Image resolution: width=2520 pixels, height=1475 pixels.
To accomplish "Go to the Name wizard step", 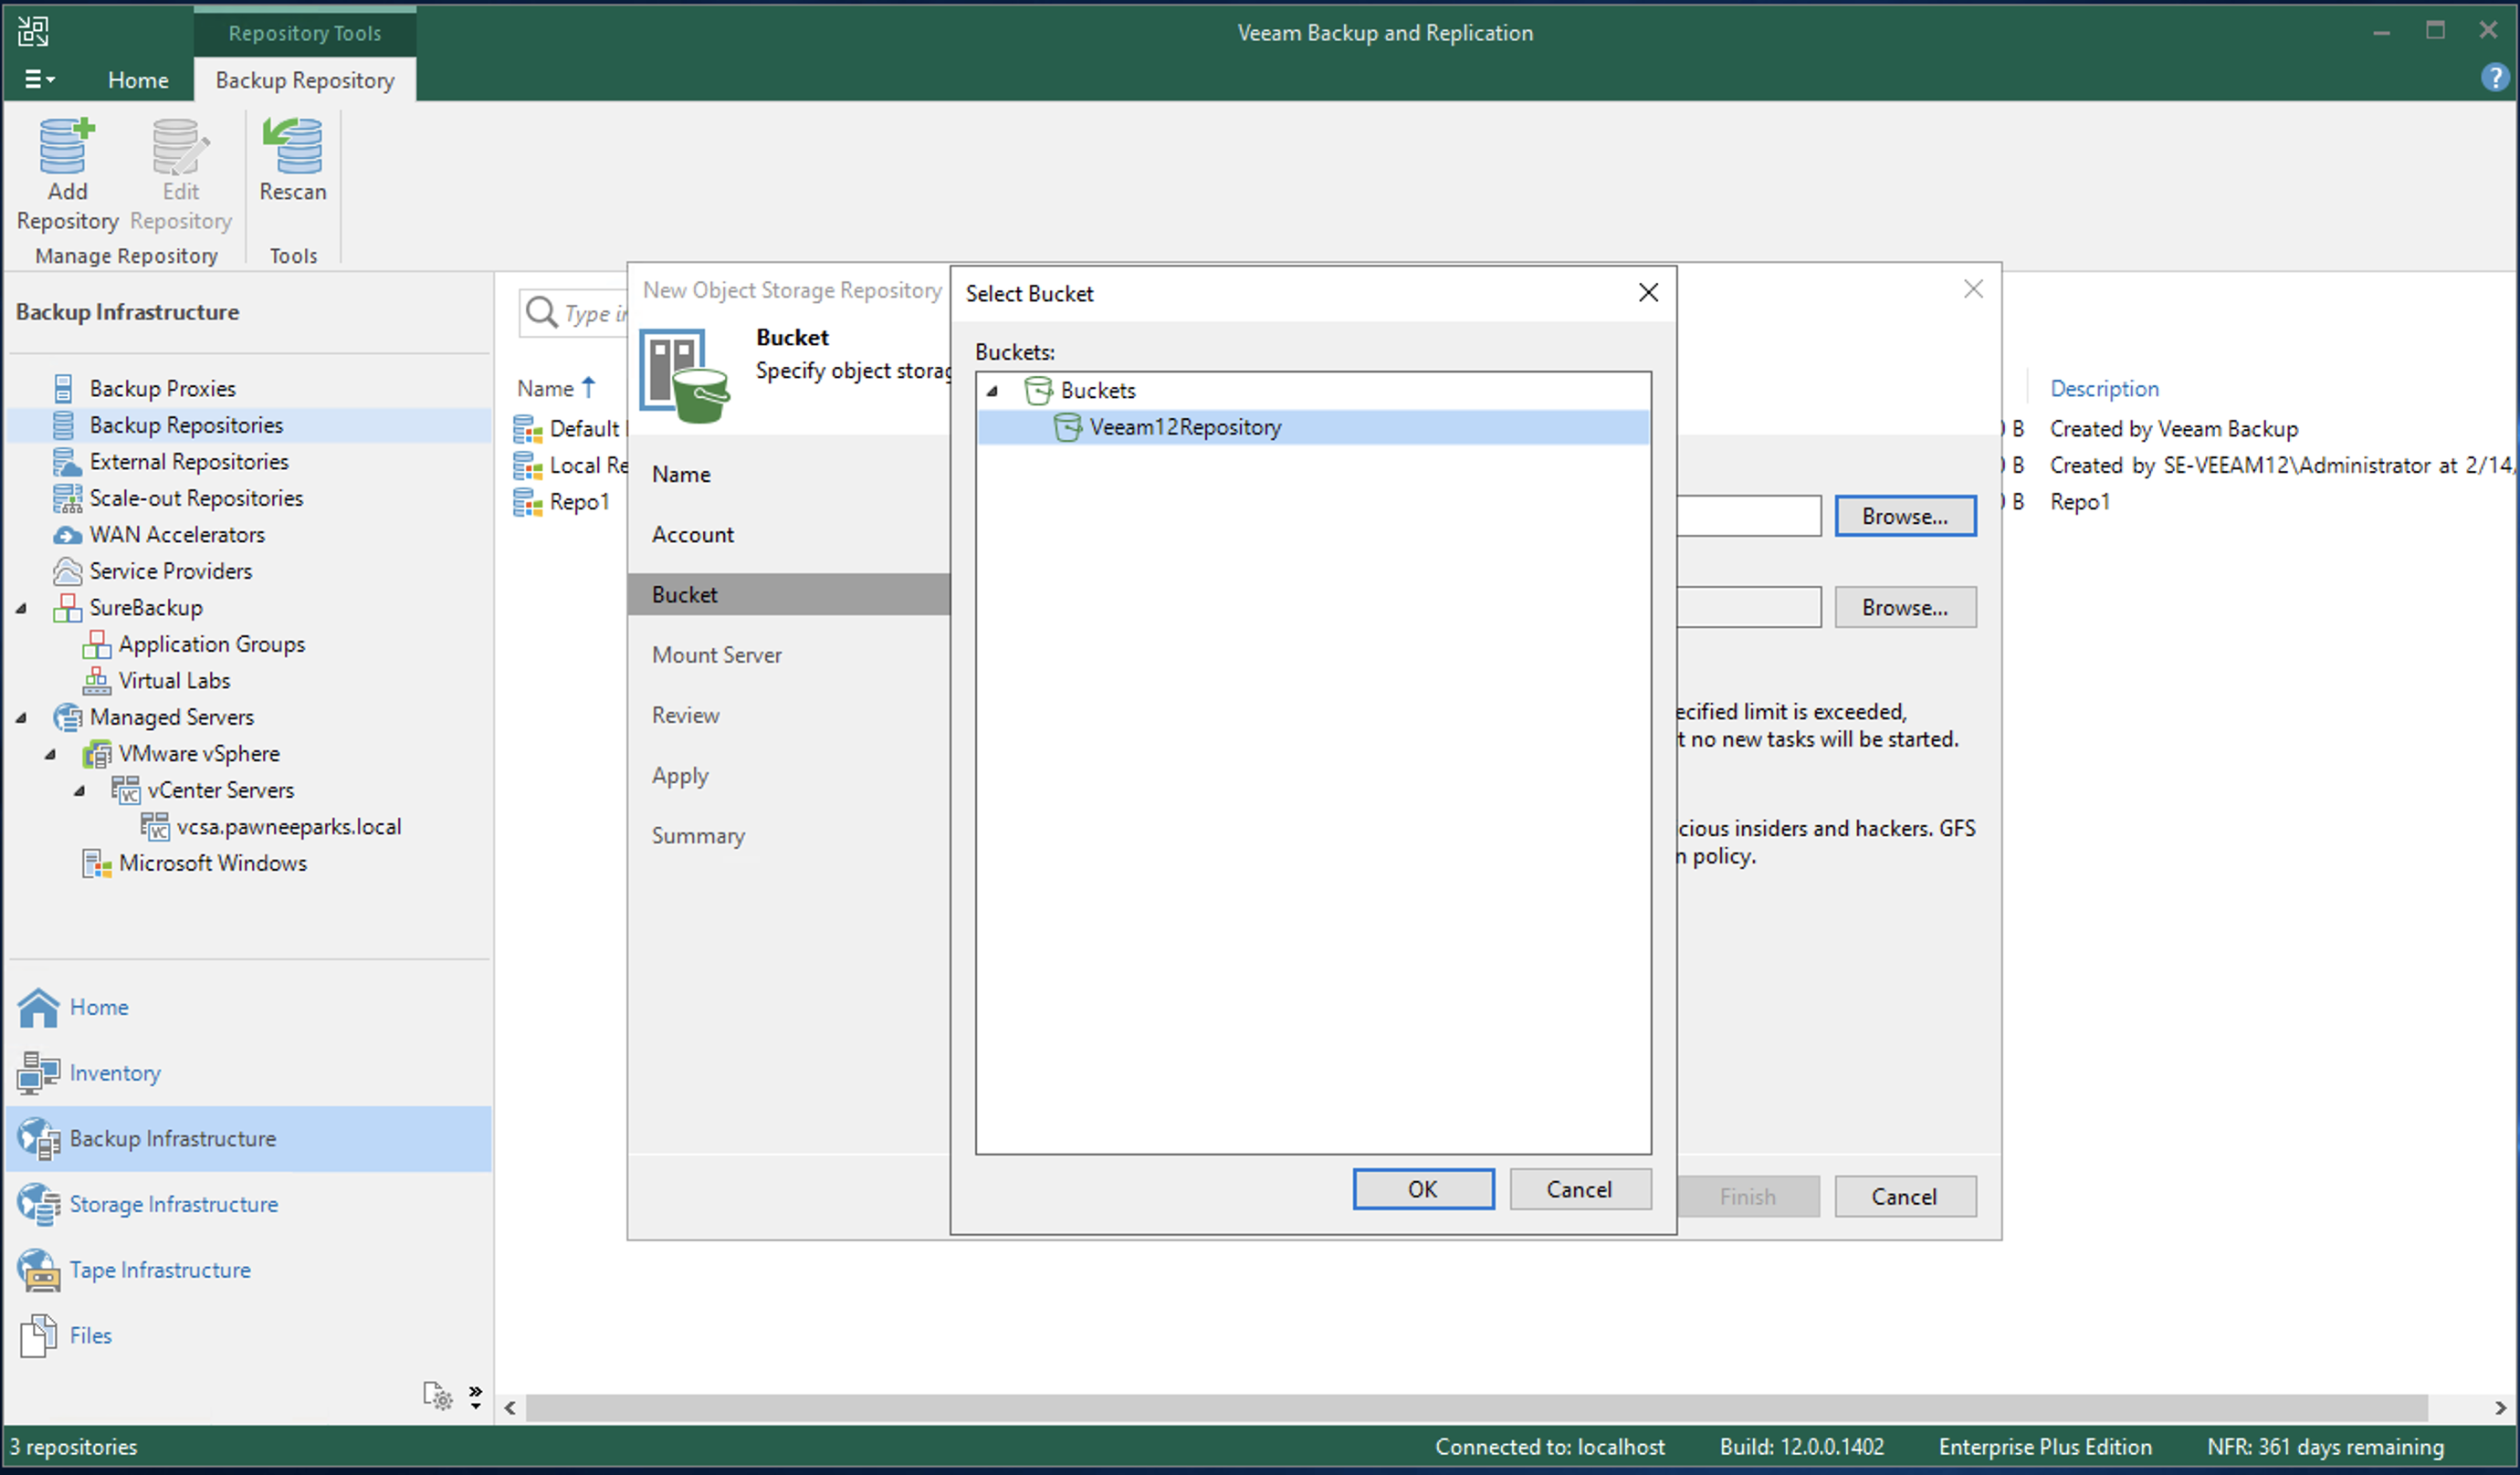I will tap(681, 474).
